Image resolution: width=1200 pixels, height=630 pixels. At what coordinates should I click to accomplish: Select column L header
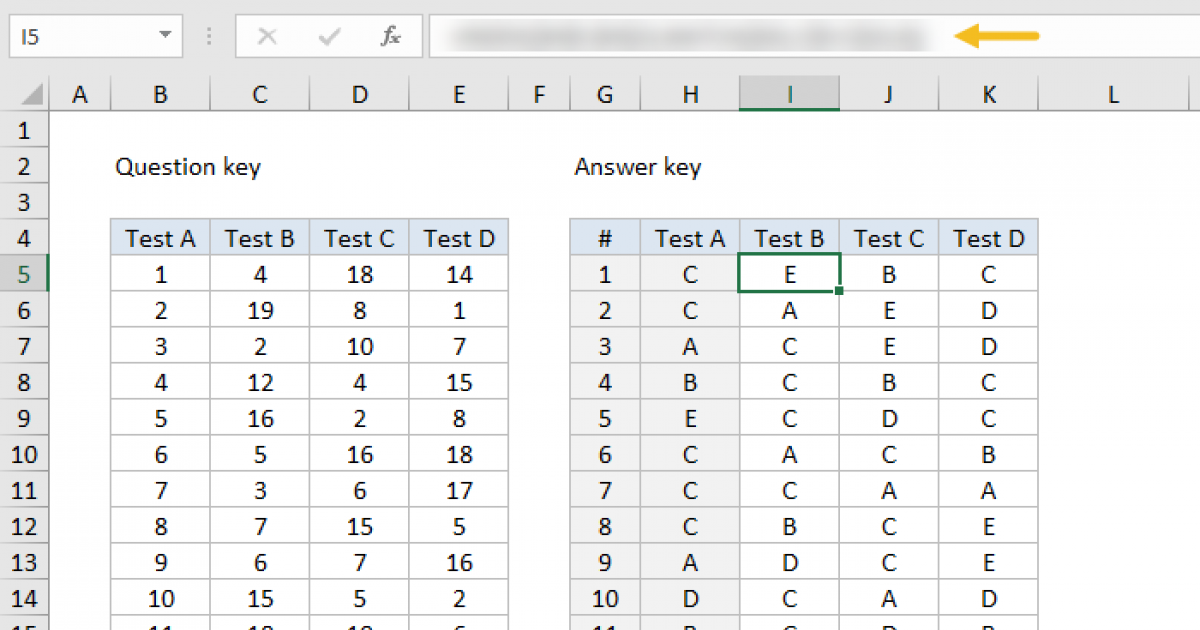coord(1113,95)
